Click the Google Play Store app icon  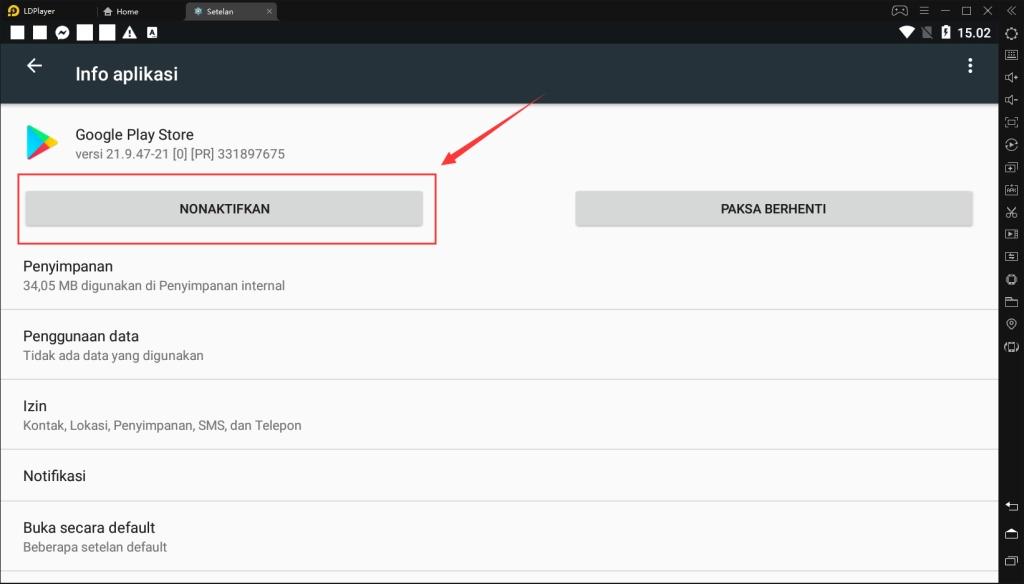tap(41, 142)
